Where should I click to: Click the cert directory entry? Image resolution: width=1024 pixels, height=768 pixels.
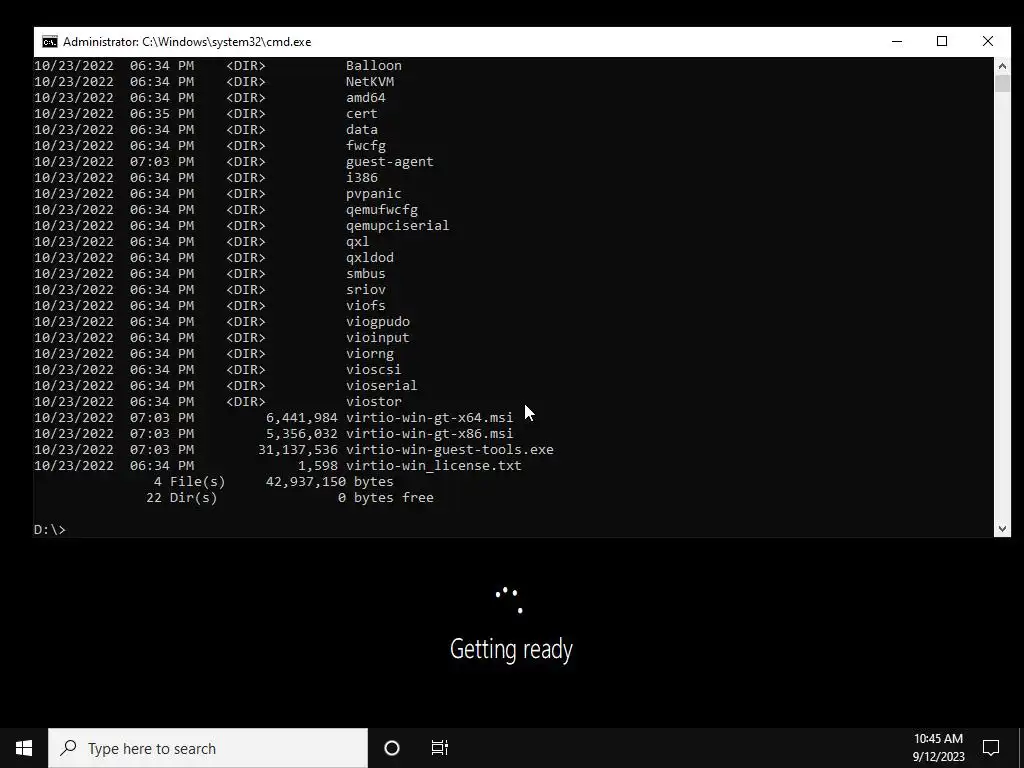[x=362, y=114]
